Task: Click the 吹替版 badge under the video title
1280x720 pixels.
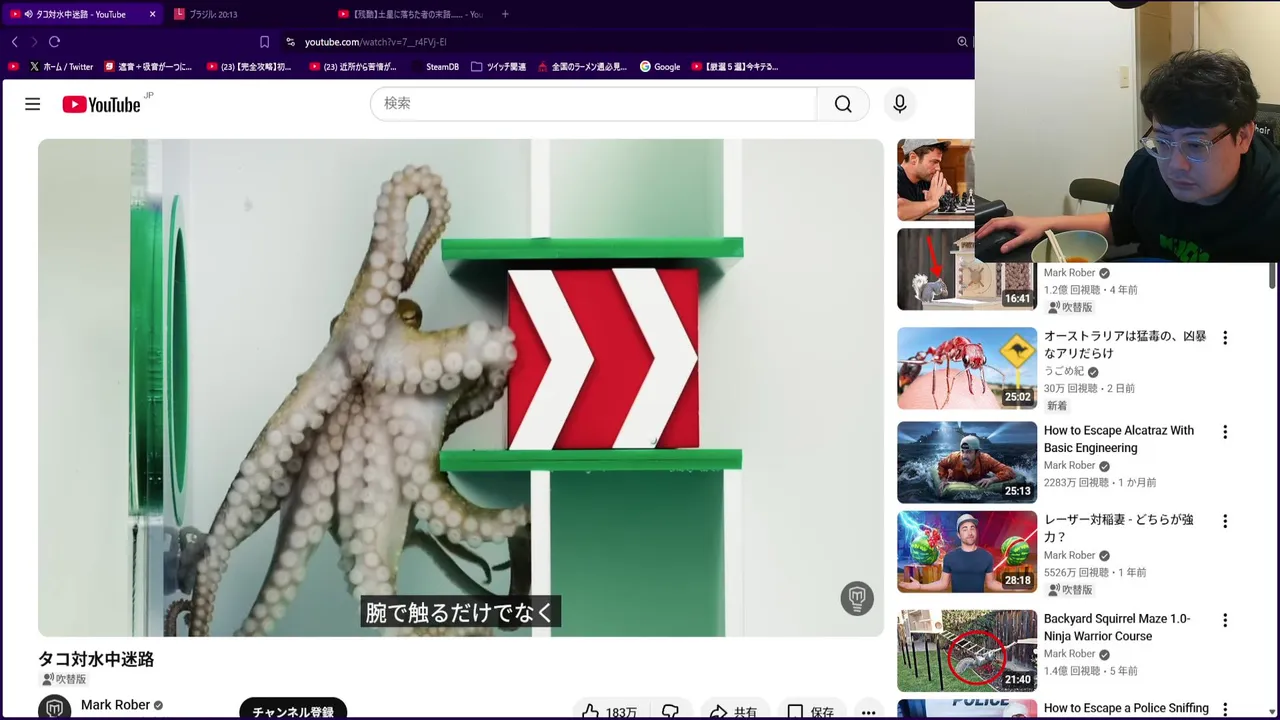Action: [64, 679]
